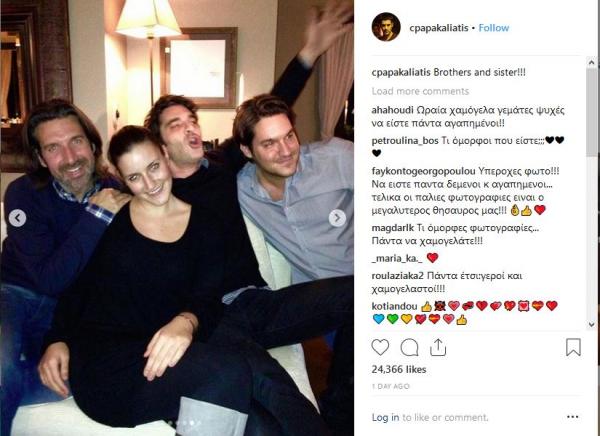Open ahahoudi commenter profile

393,110
